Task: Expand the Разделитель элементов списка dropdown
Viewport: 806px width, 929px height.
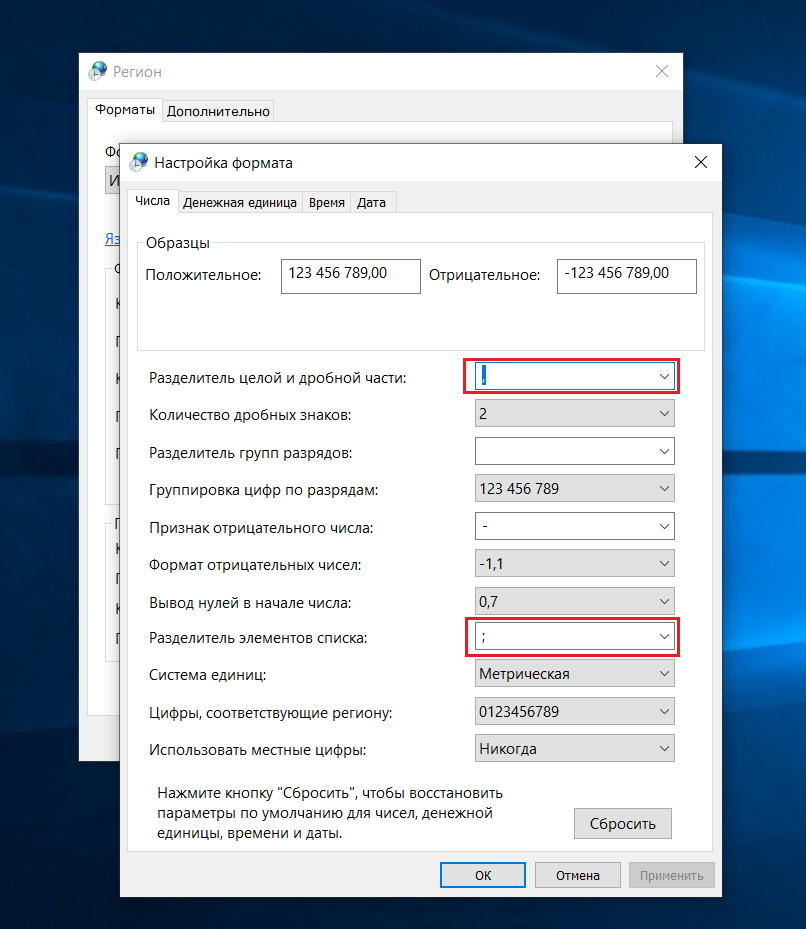Action: click(664, 636)
